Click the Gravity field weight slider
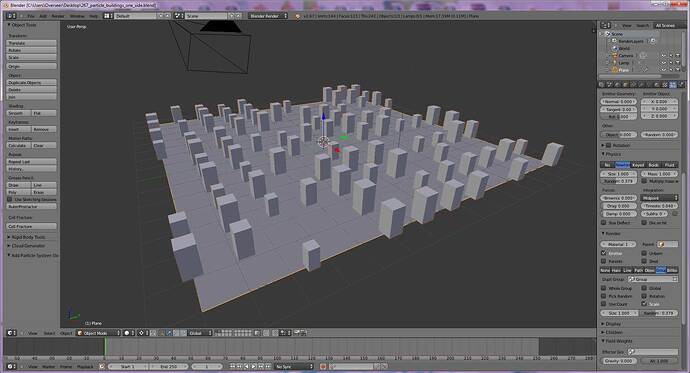This screenshot has height=373, width=690. pos(618,361)
